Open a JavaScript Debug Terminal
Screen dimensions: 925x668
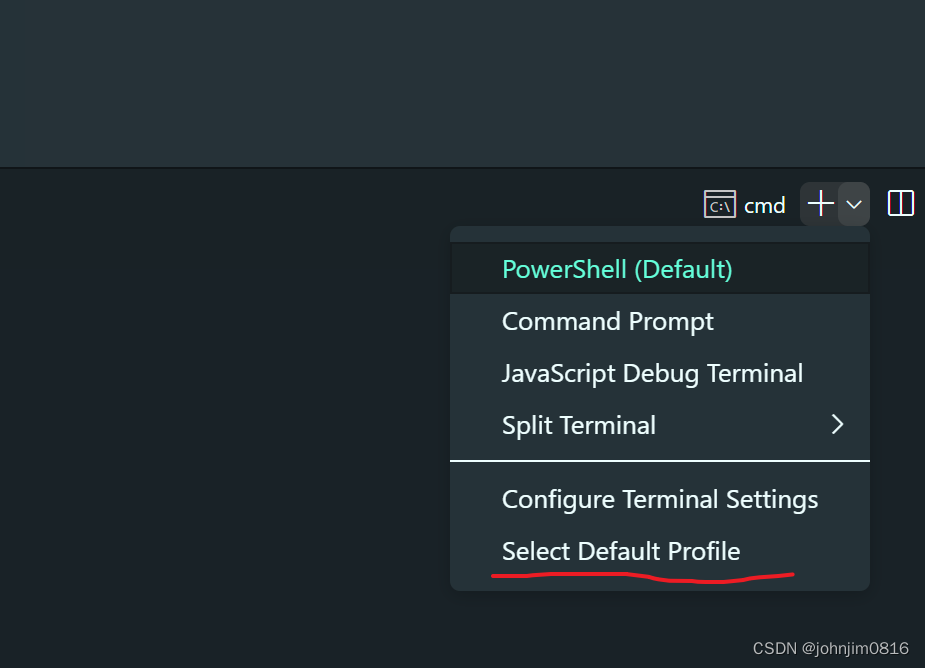pos(652,373)
